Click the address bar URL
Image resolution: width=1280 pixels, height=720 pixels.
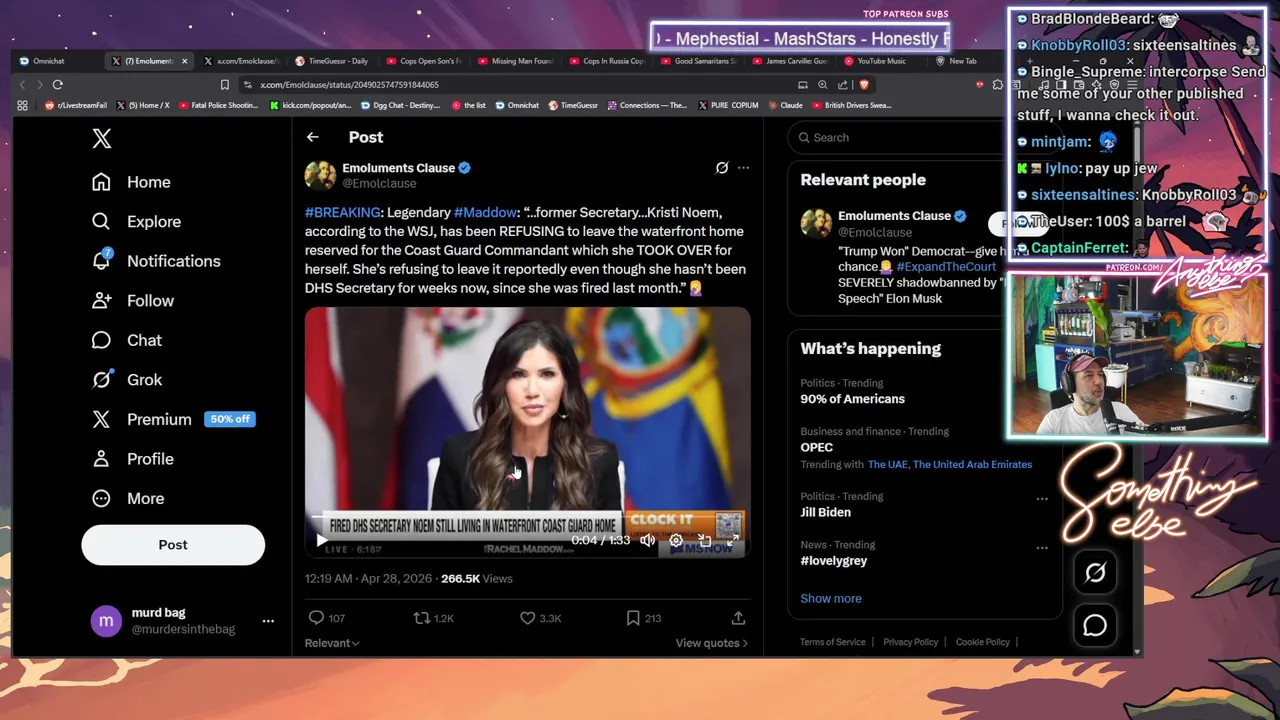(x=350, y=85)
